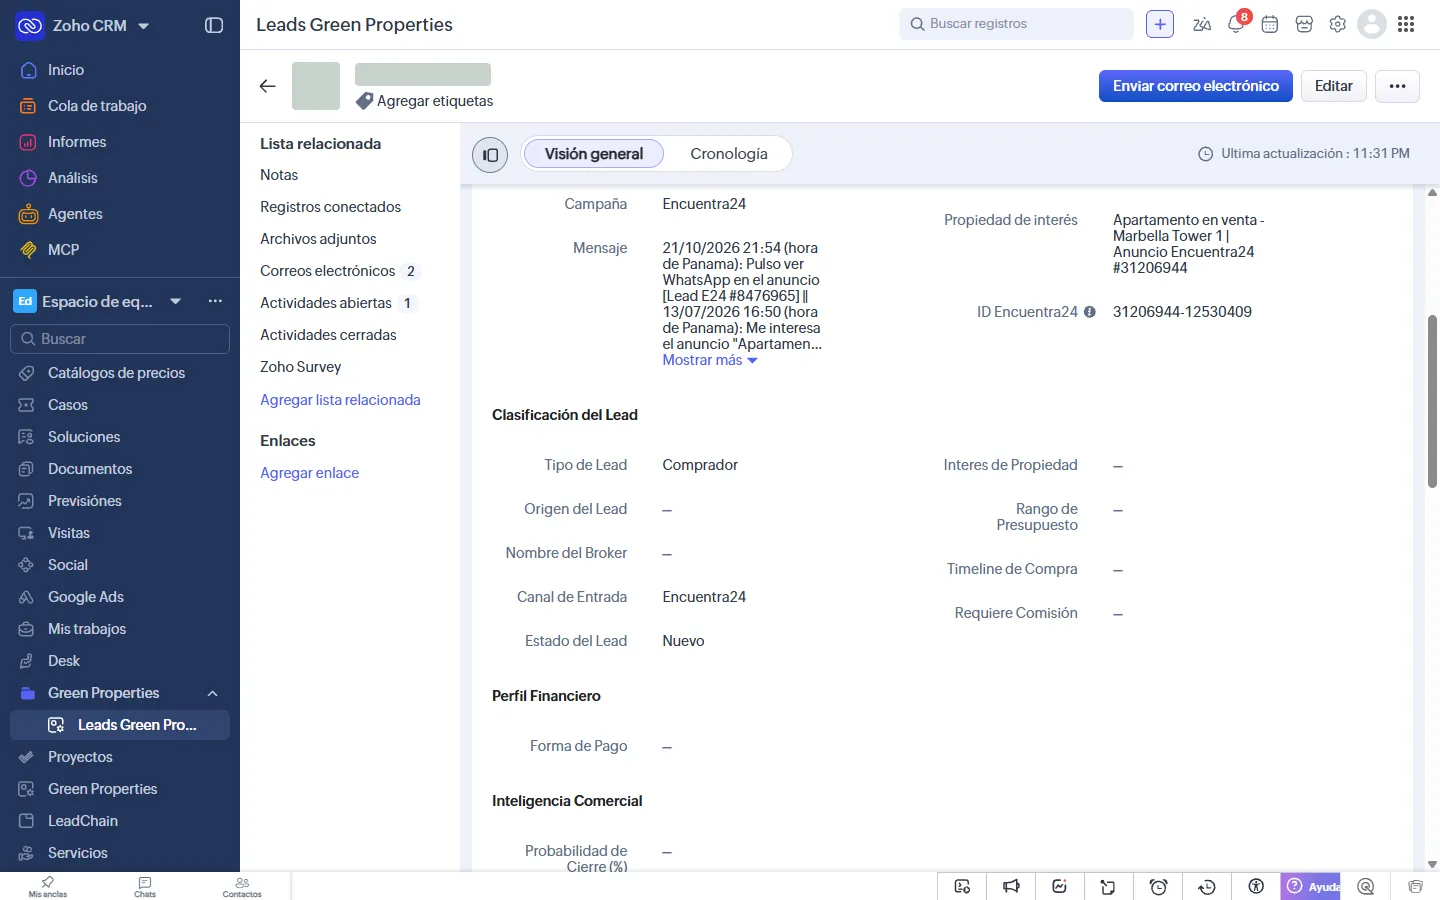Viewport: 1440px width, 900px height.
Task: Open team space three-dot options
Action: 215,301
